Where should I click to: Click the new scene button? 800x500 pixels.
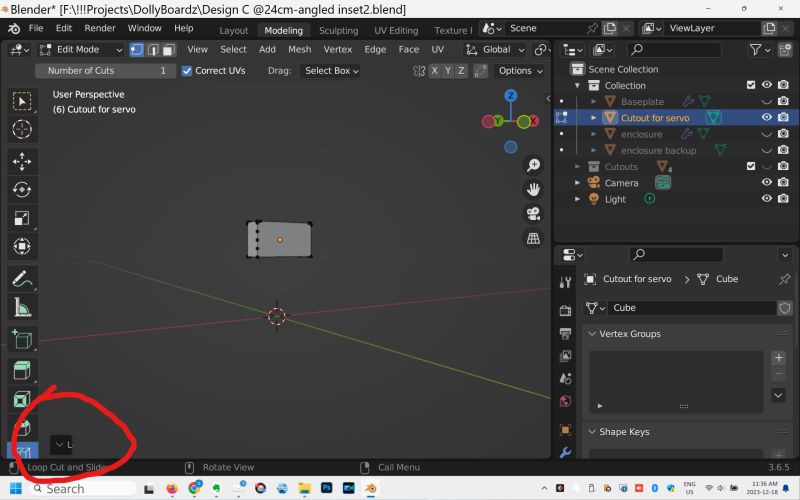click(x=610, y=29)
